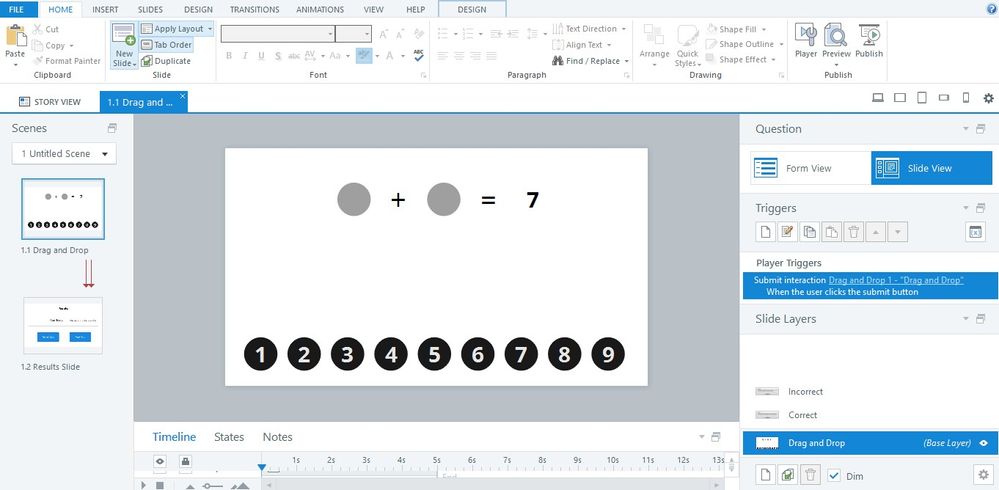
Task: Toggle the Dim checkbox for slide layers
Action: tap(835, 476)
